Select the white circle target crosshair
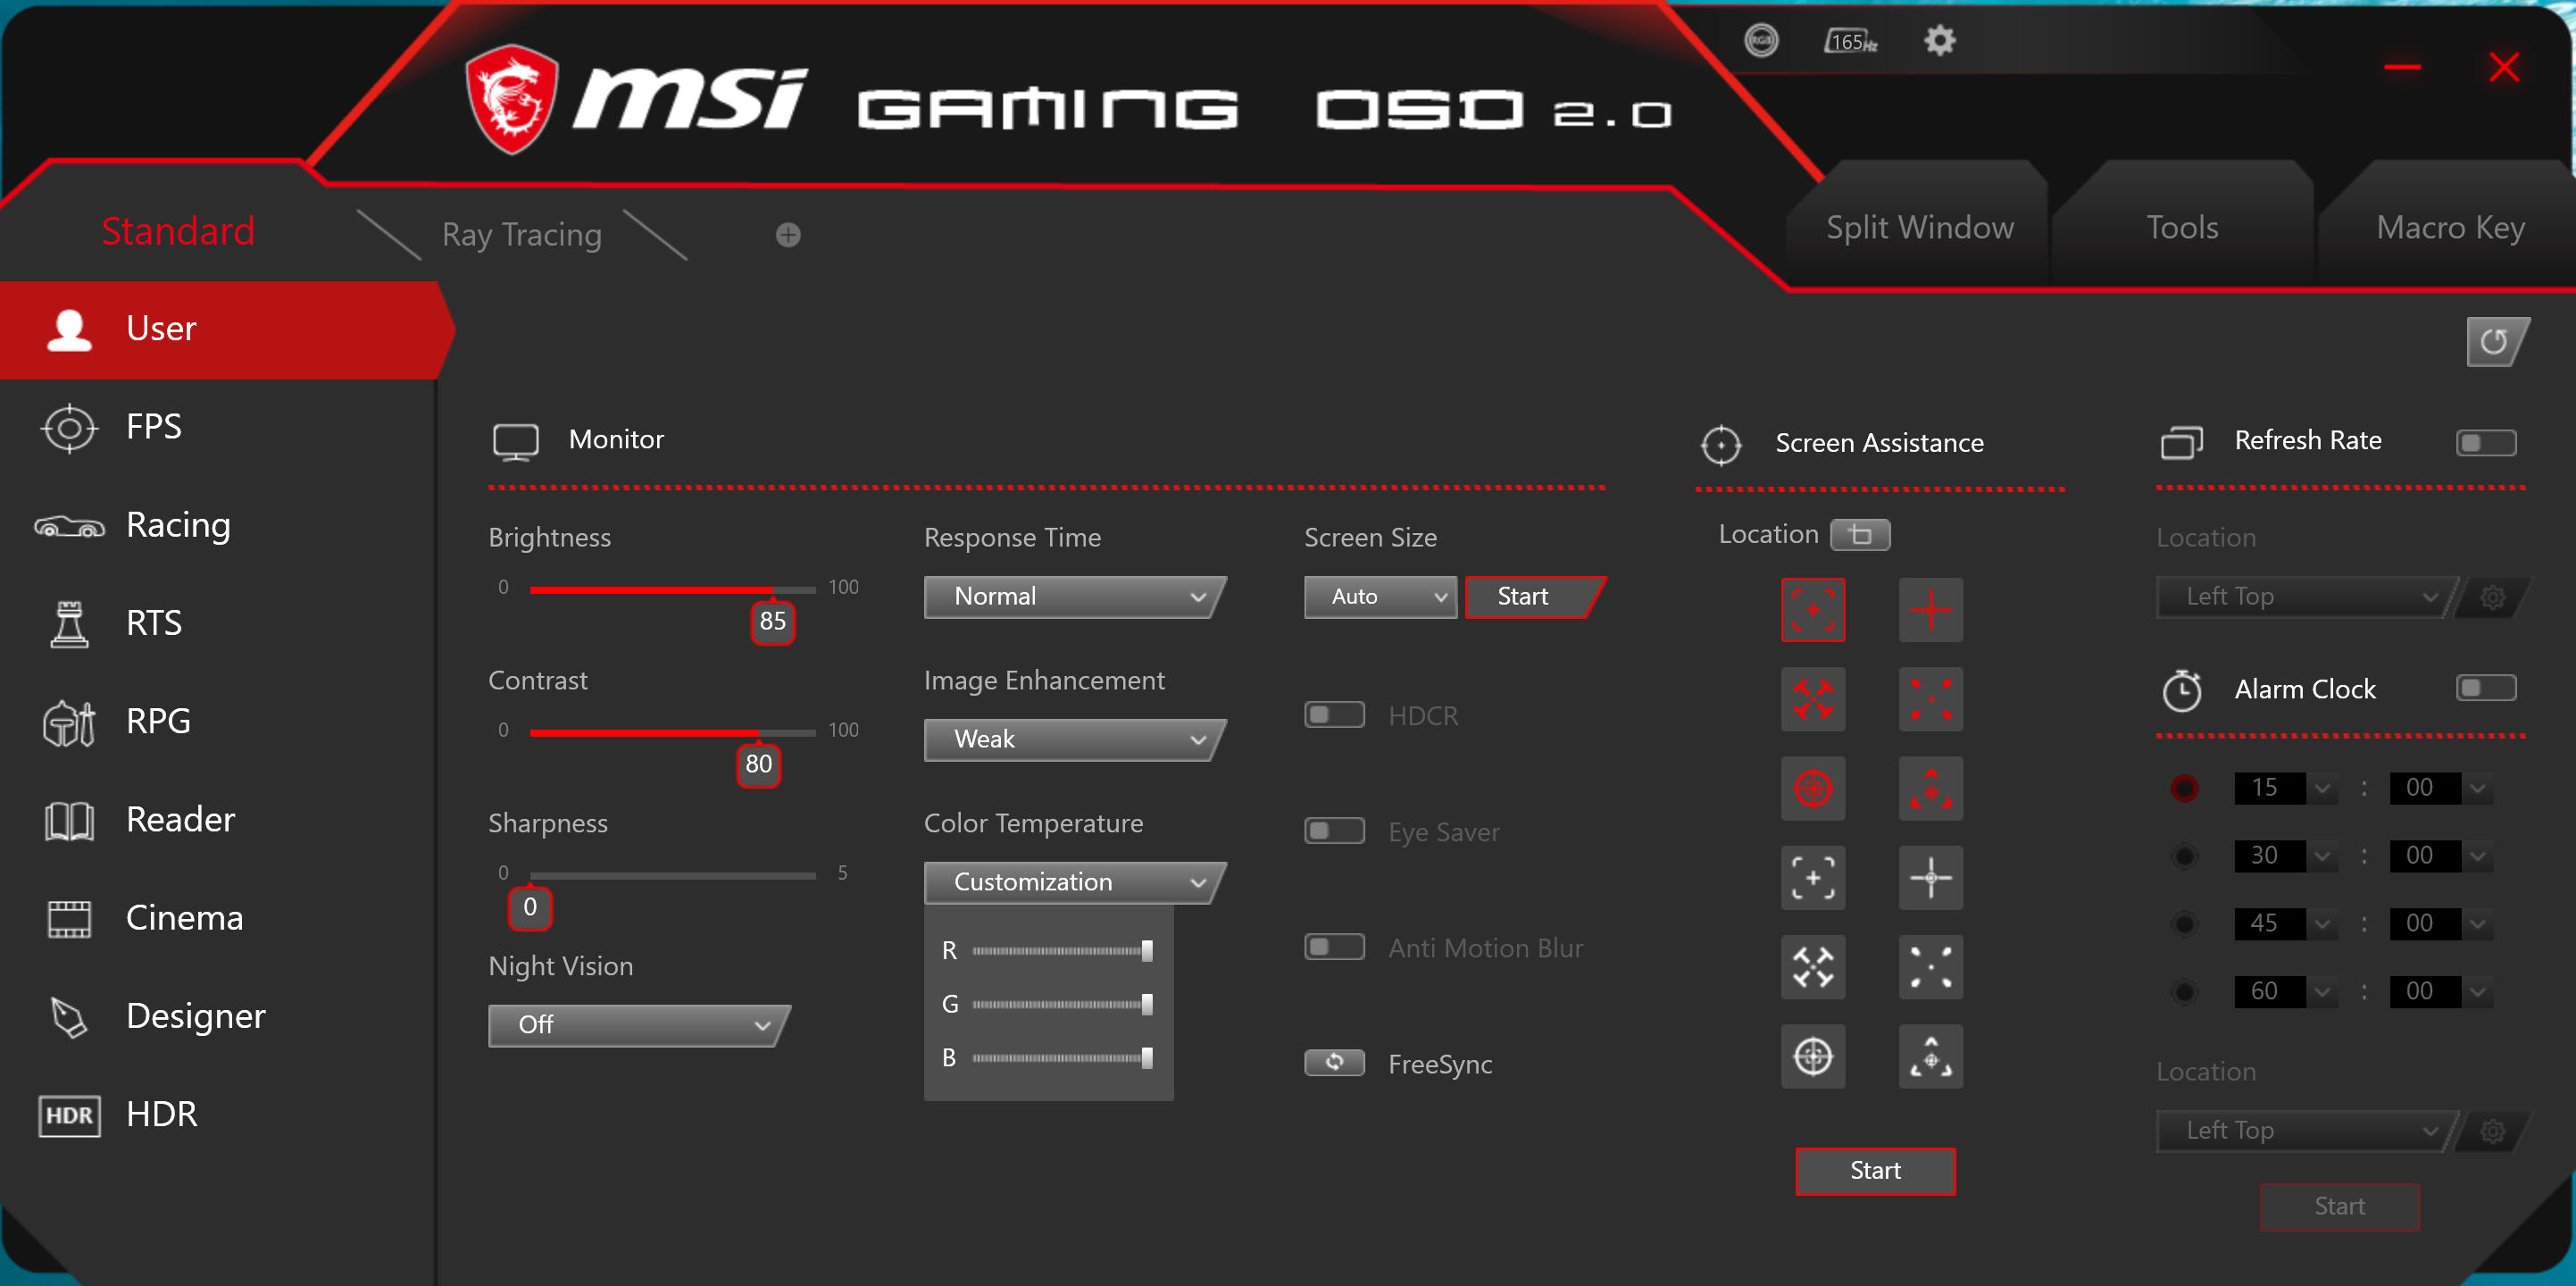2576x1286 pixels. [1813, 1056]
